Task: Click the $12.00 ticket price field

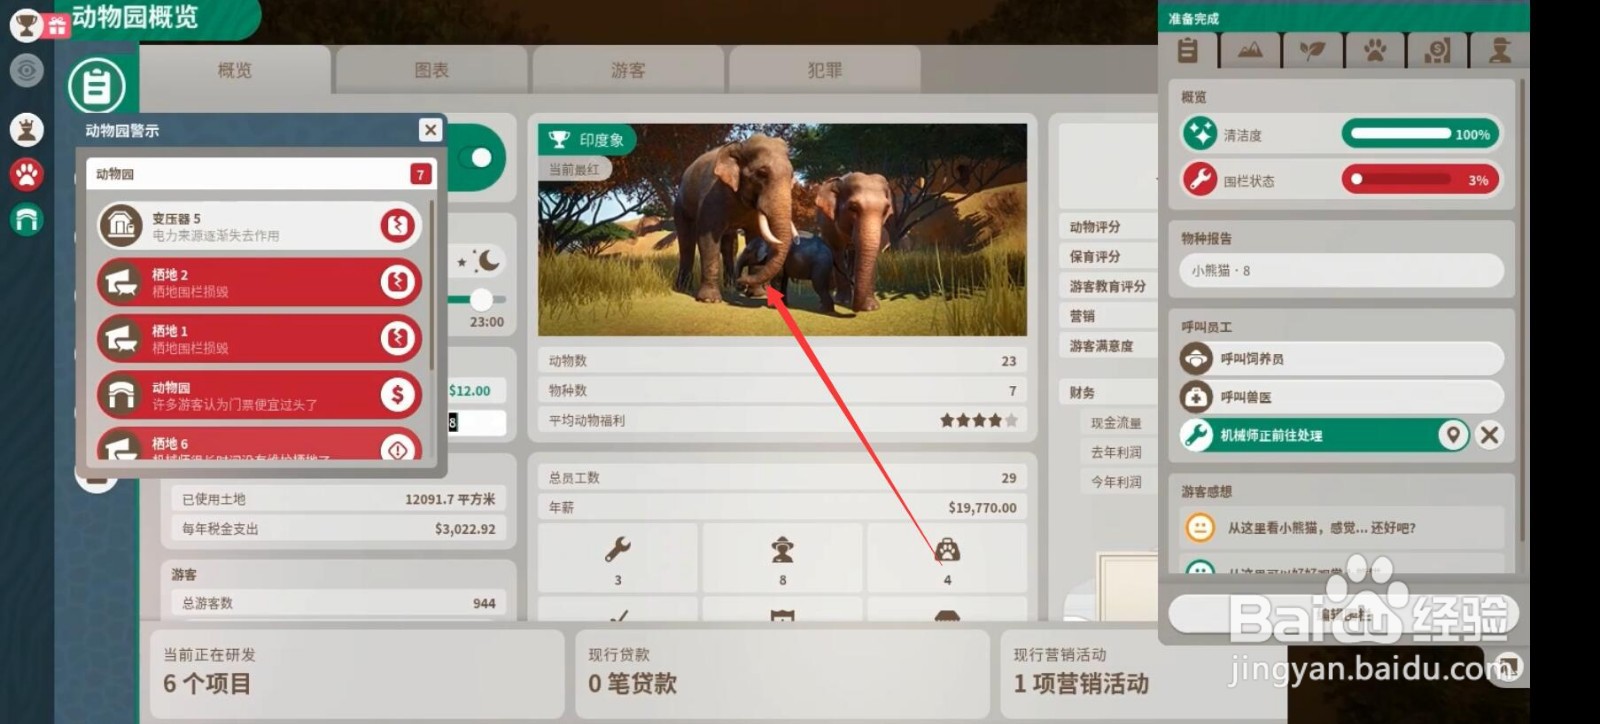Action: coord(476,391)
